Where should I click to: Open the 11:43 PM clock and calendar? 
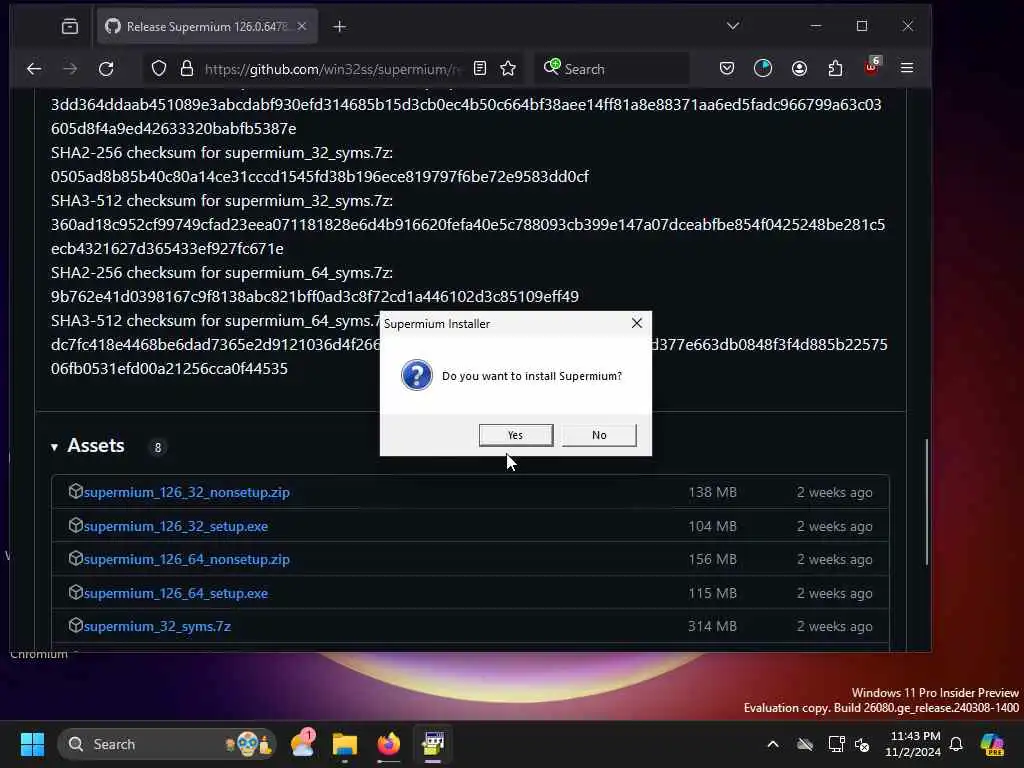coord(912,744)
